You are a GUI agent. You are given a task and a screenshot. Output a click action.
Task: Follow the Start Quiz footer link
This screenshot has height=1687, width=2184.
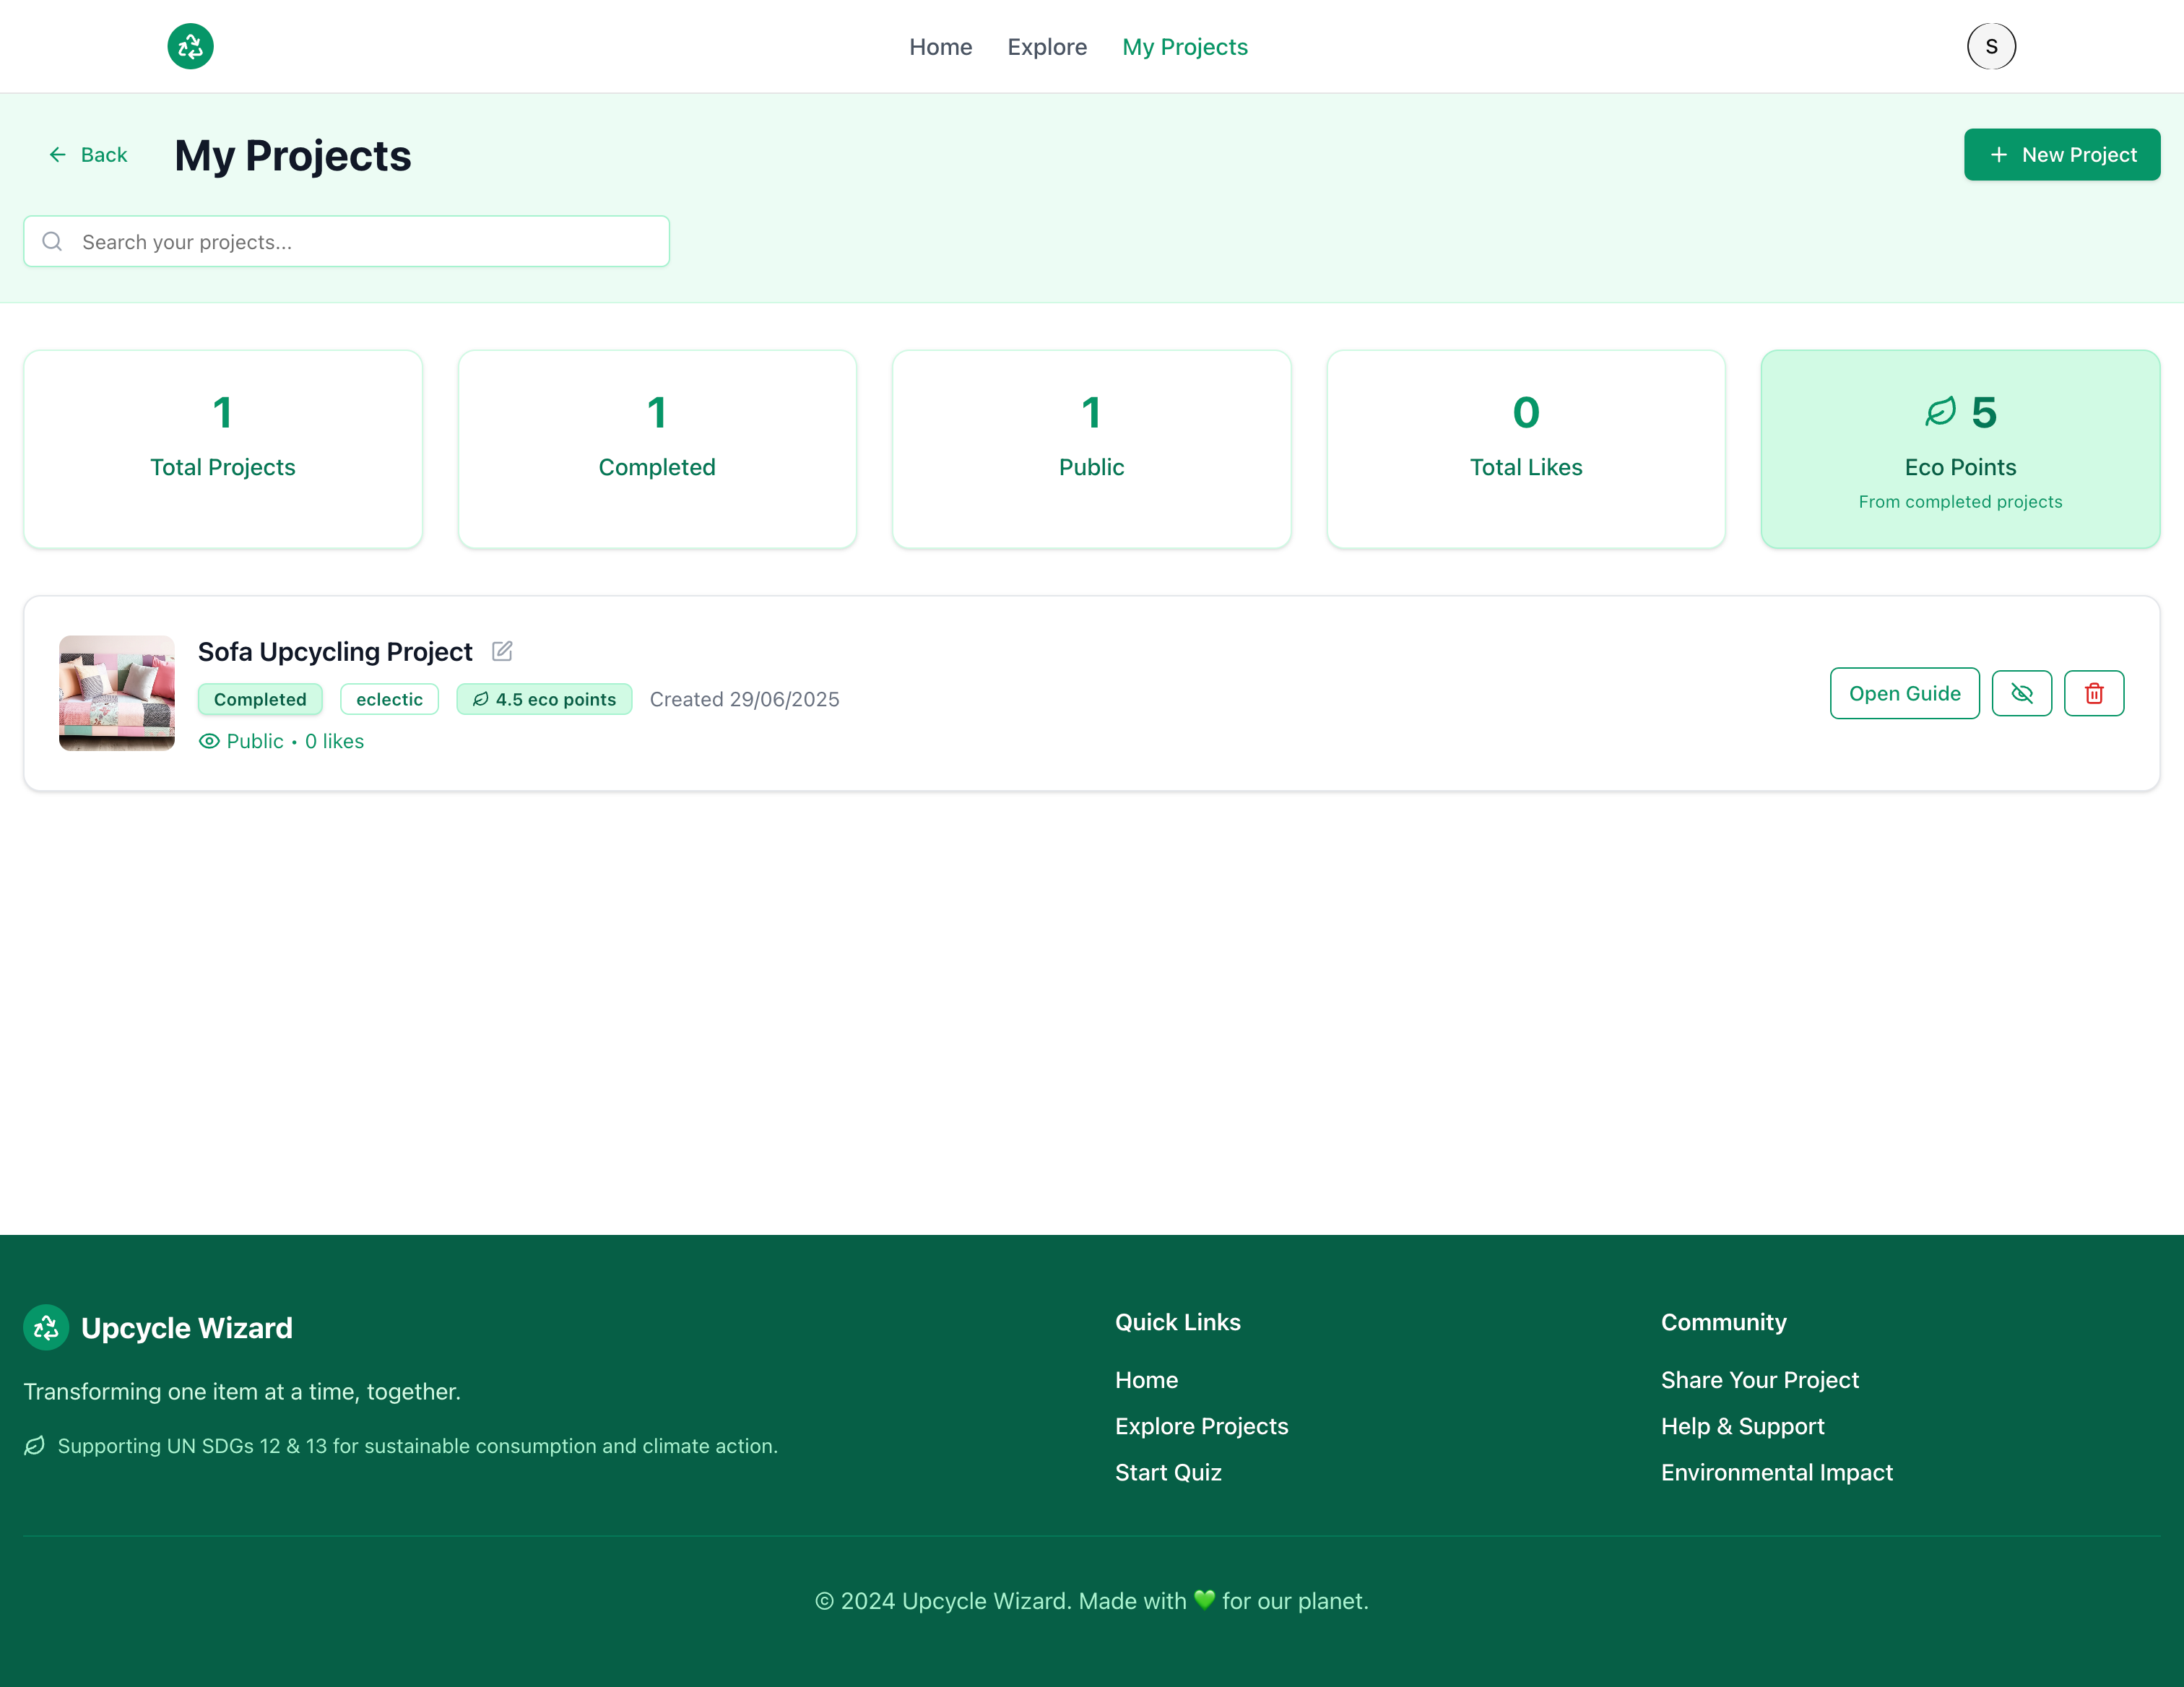coord(1168,1472)
